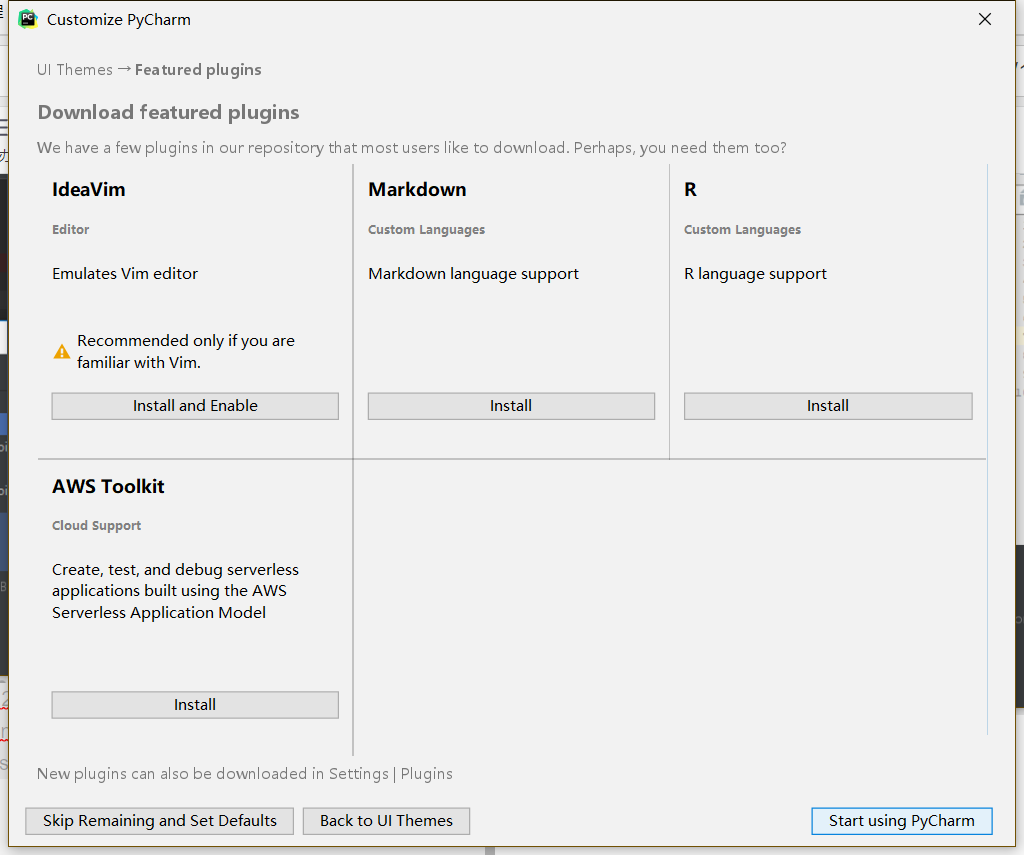This screenshot has height=855, width=1024.
Task: Install the R language support plugin
Action: pyautogui.click(x=827, y=405)
